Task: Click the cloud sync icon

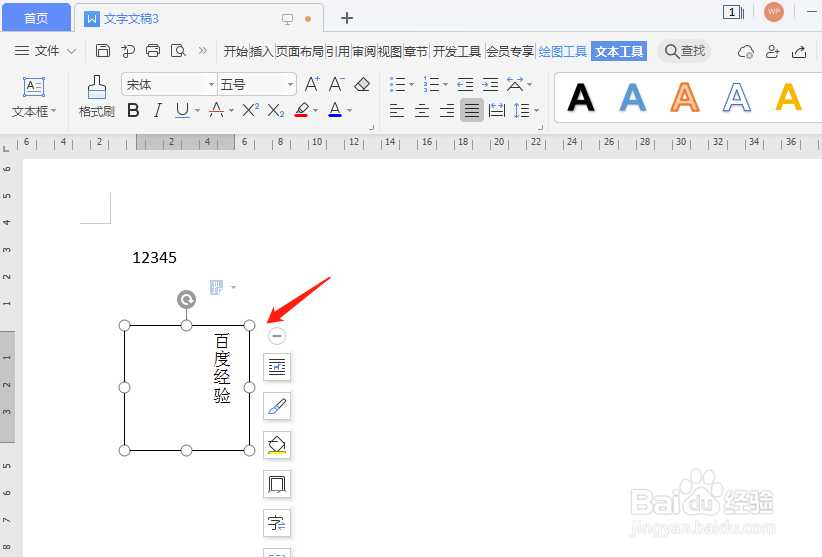Action: pos(745,51)
